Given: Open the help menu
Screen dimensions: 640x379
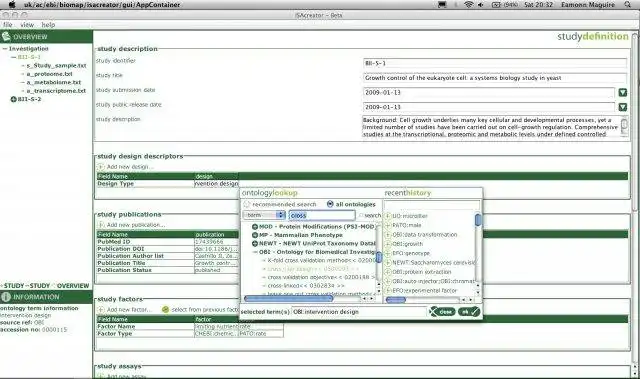Looking at the screenshot, I should coord(48,24).
